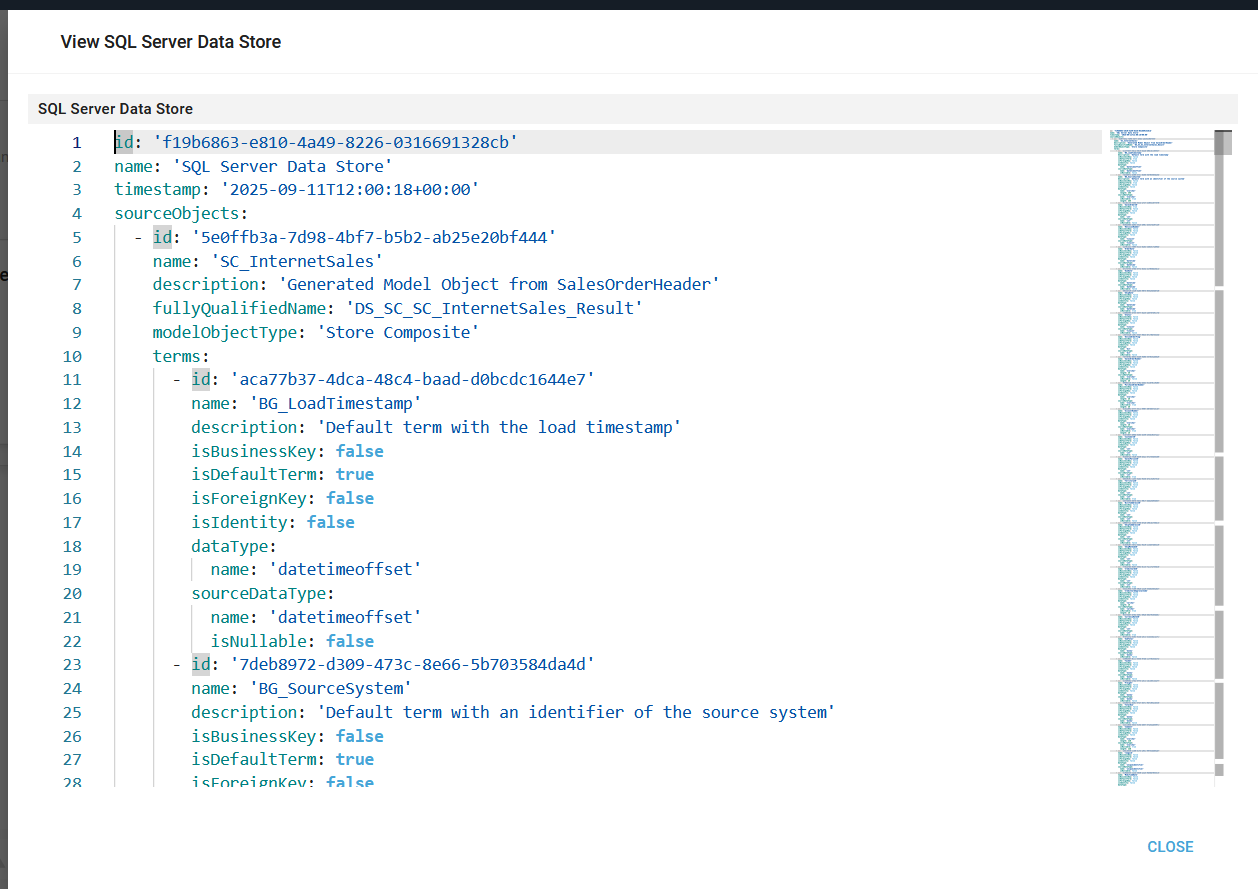
Task: Click the isIdentity false value on line 17
Action: 331,522
